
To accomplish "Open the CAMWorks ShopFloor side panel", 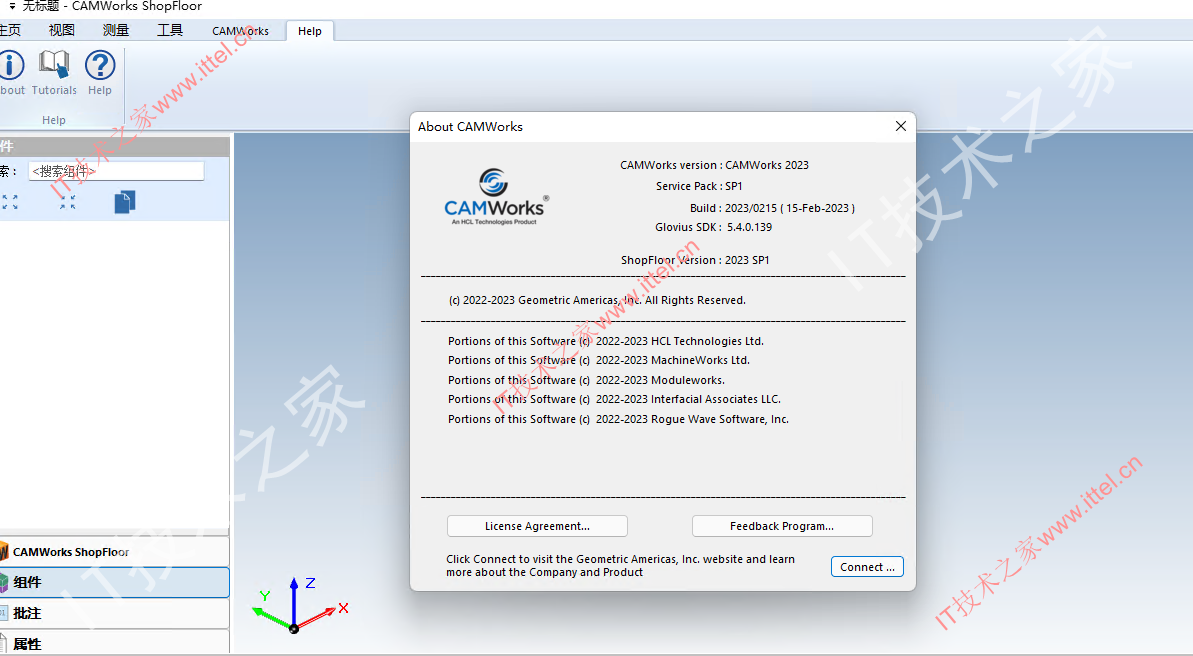I will [114, 552].
